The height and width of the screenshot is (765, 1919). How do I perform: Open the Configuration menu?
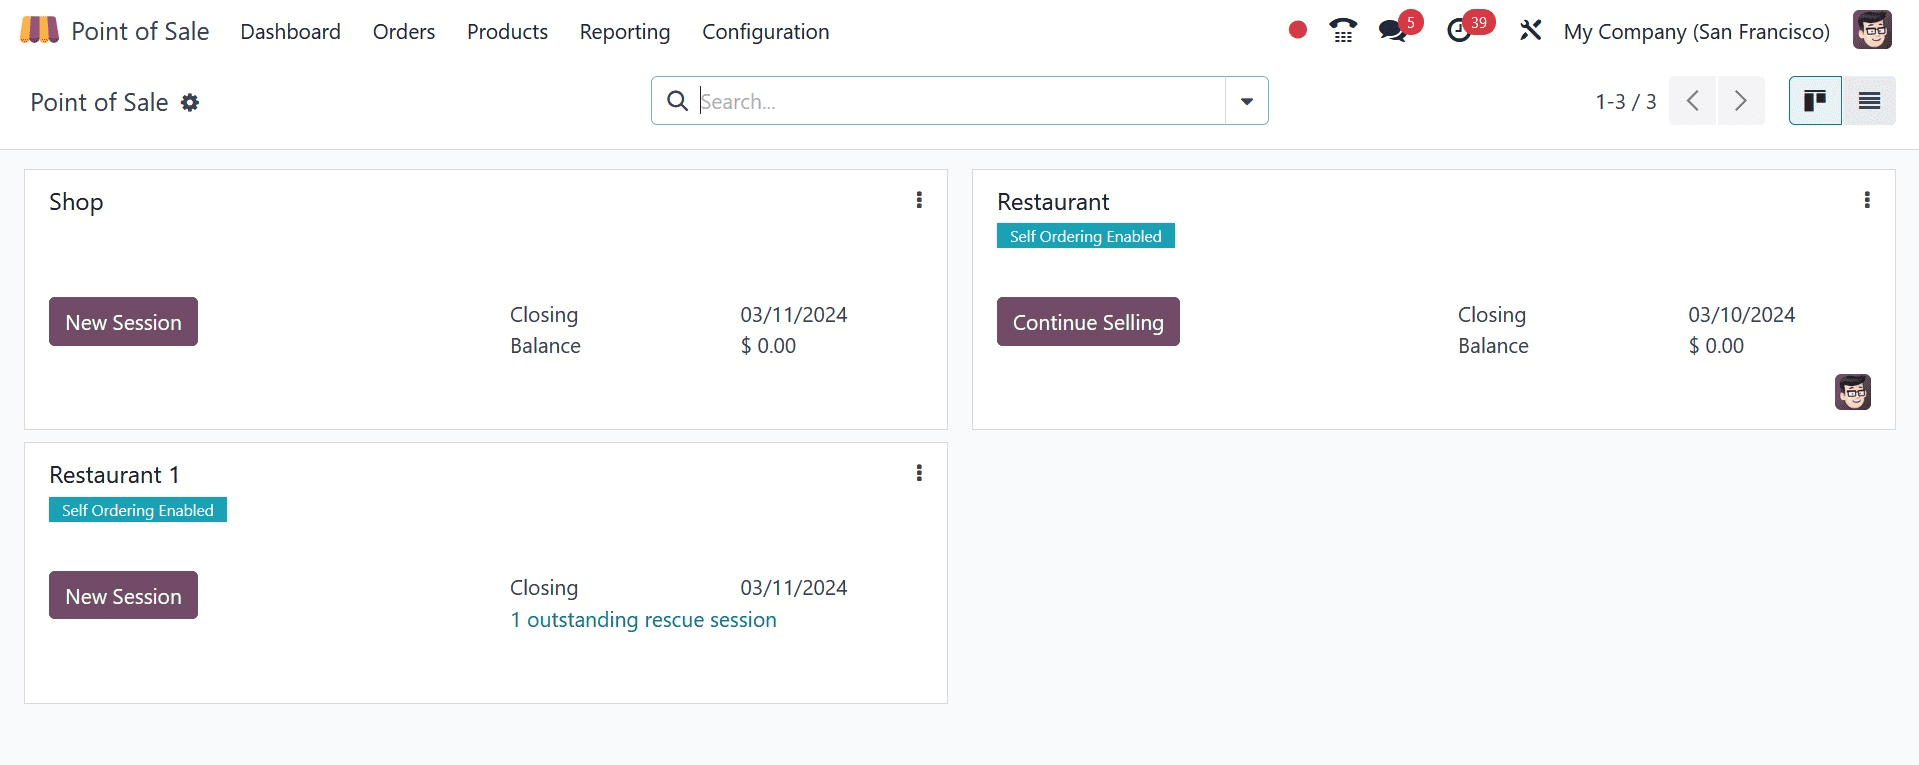pyautogui.click(x=765, y=32)
